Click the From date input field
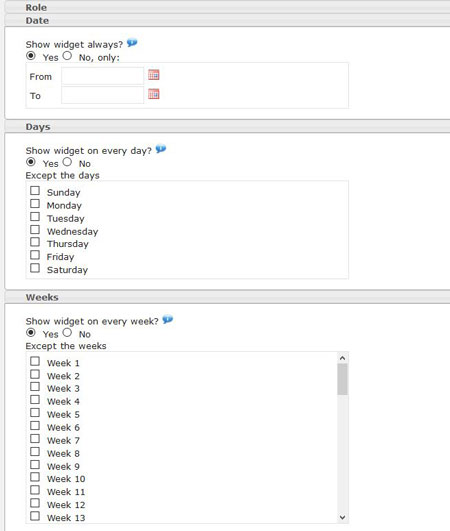 click(102, 76)
